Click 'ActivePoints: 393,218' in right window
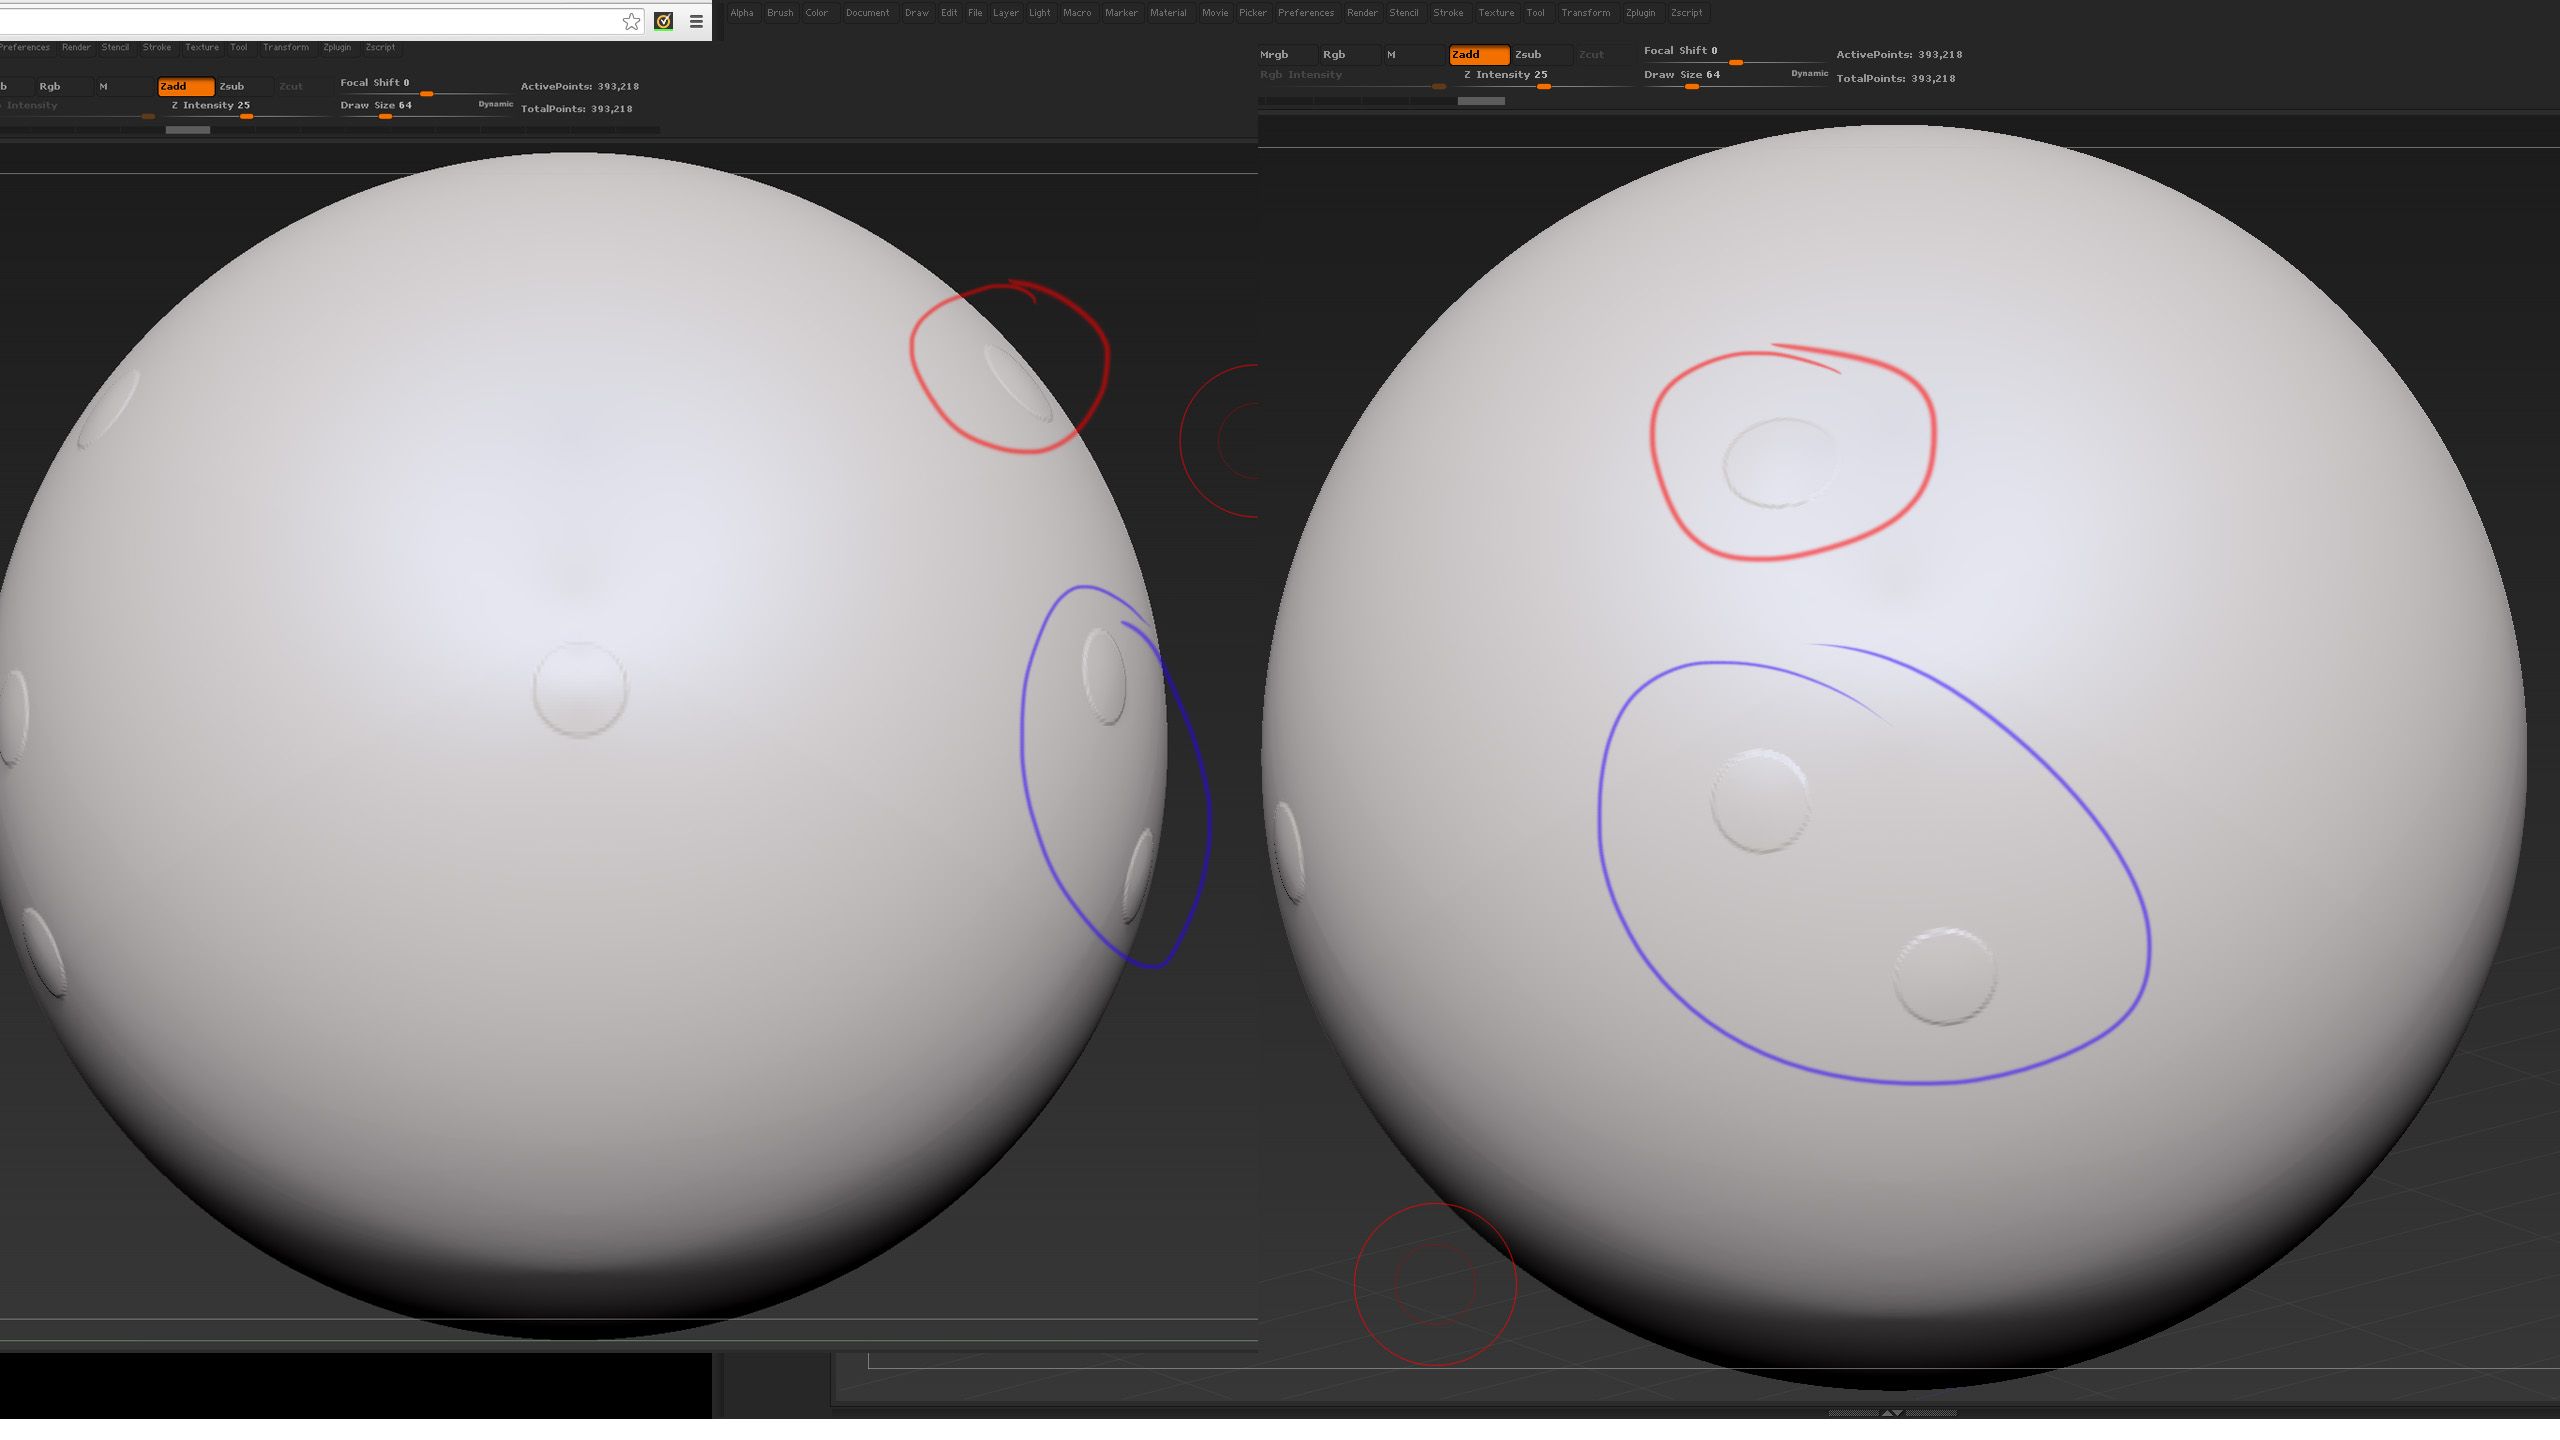This screenshot has width=2560, height=1440. click(x=1899, y=55)
